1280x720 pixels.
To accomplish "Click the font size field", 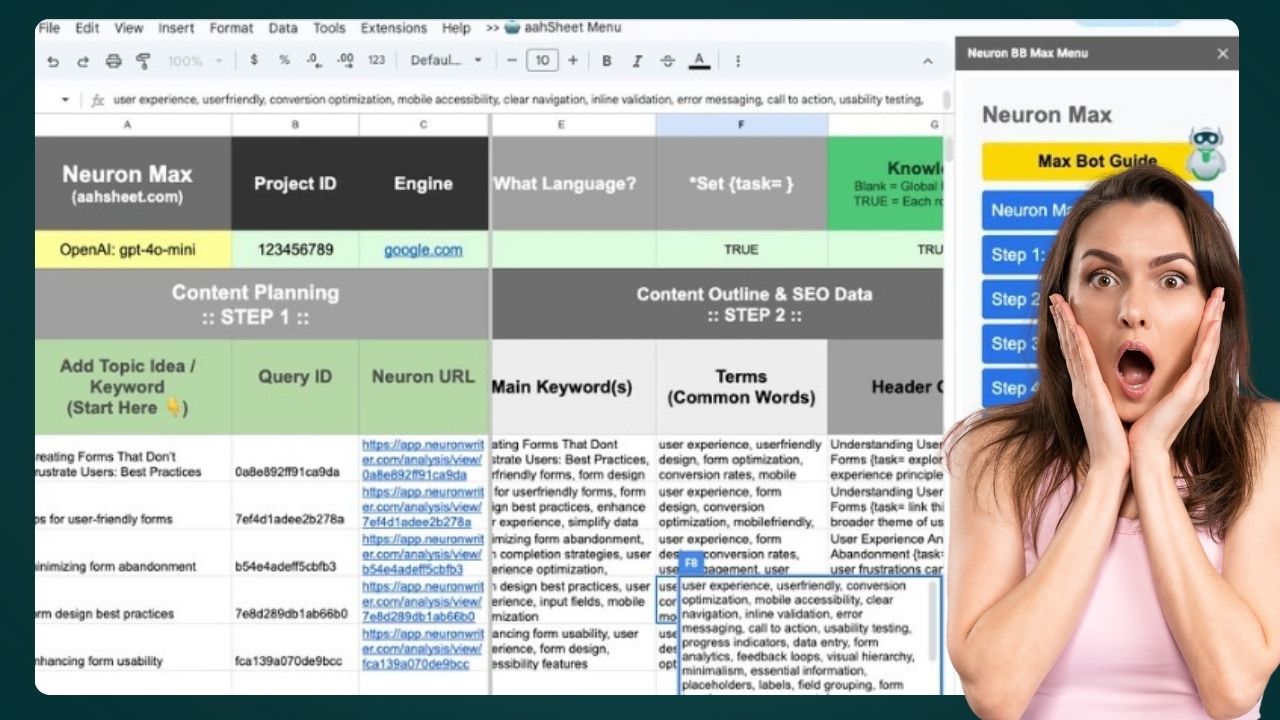I will (x=542, y=60).
